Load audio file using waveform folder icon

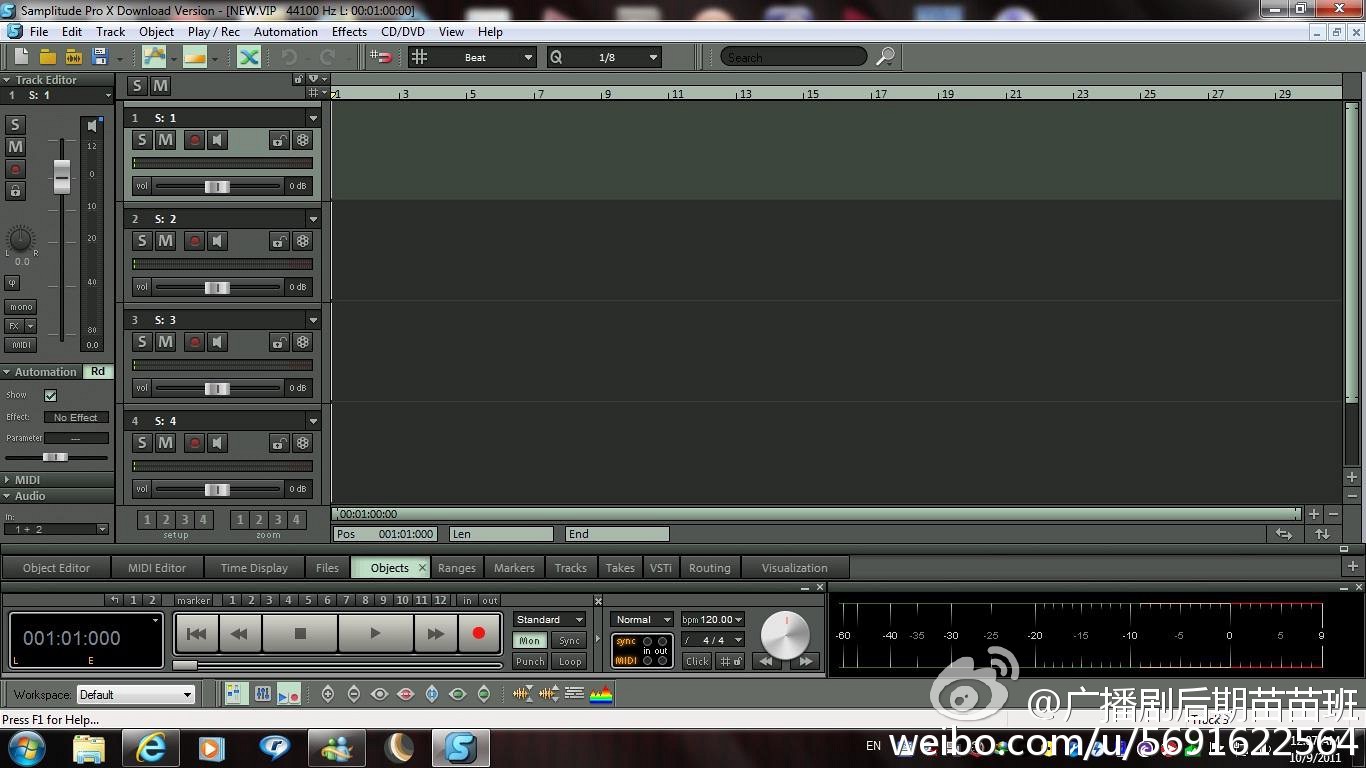73,57
